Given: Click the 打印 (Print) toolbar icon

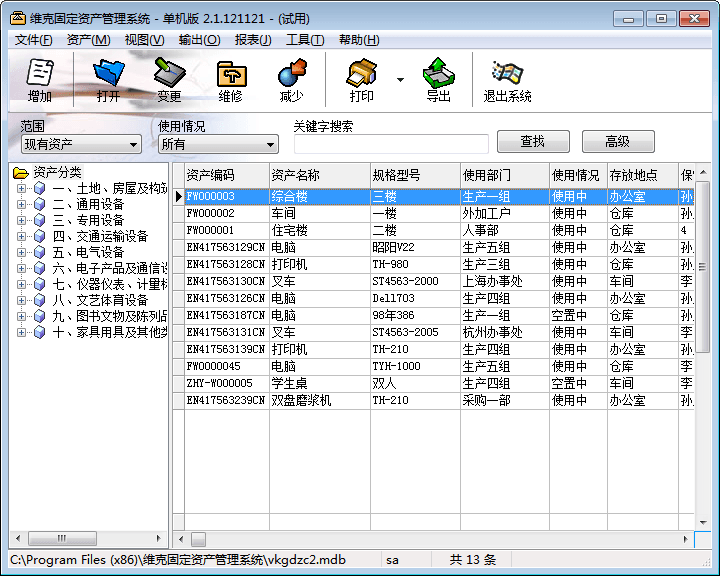Looking at the screenshot, I should [361, 80].
